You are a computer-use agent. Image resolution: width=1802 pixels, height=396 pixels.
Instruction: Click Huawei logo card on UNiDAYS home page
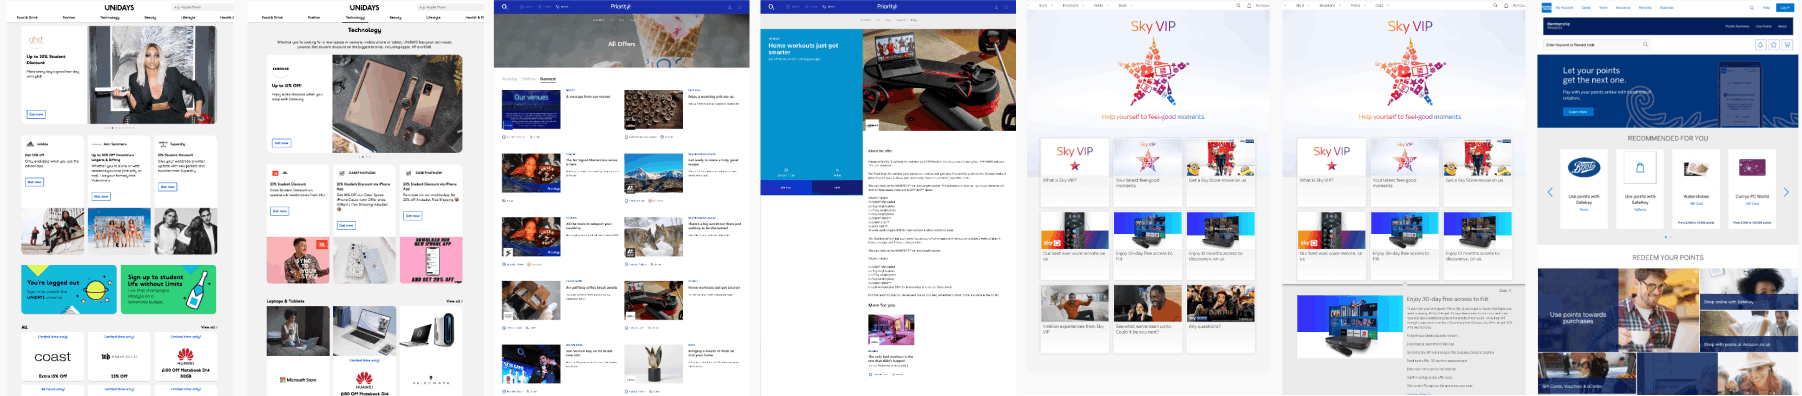pyautogui.click(x=185, y=355)
